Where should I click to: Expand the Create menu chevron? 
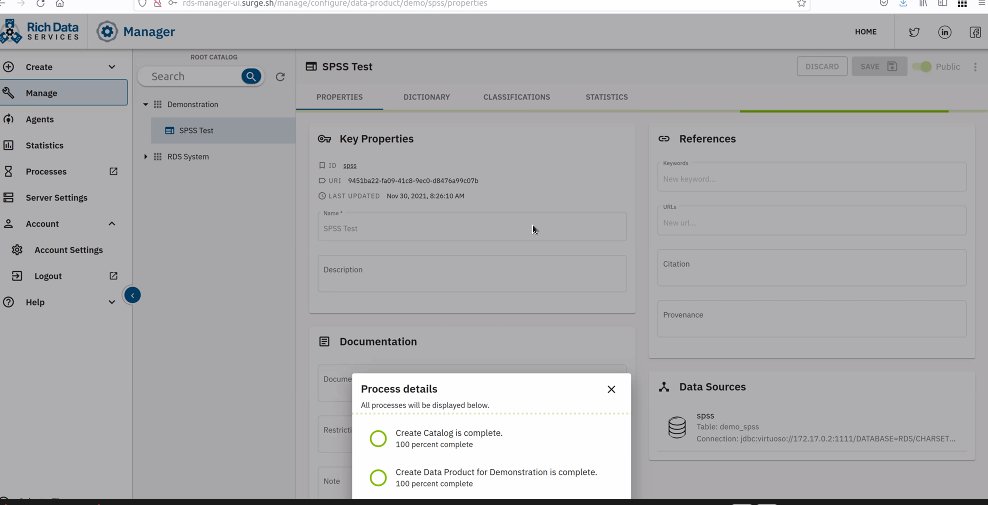tap(112, 67)
